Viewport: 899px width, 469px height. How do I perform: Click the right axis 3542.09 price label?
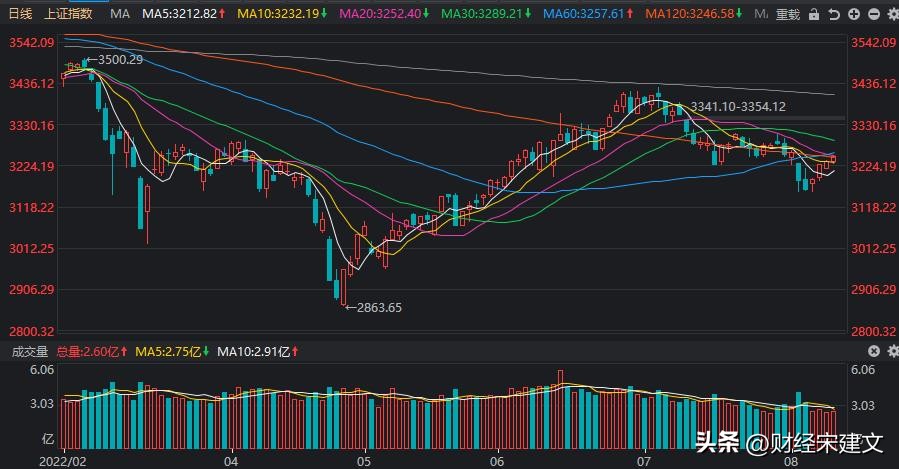click(x=873, y=42)
